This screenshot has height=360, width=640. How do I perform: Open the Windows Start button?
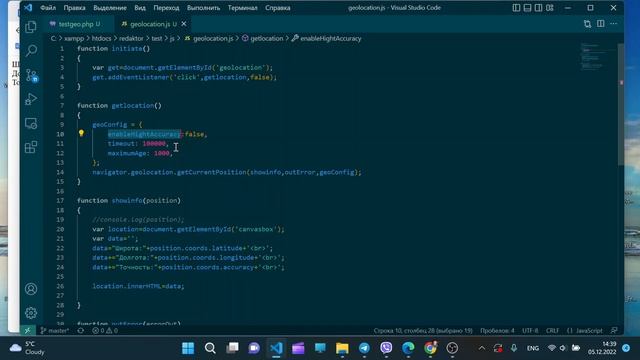(188, 348)
